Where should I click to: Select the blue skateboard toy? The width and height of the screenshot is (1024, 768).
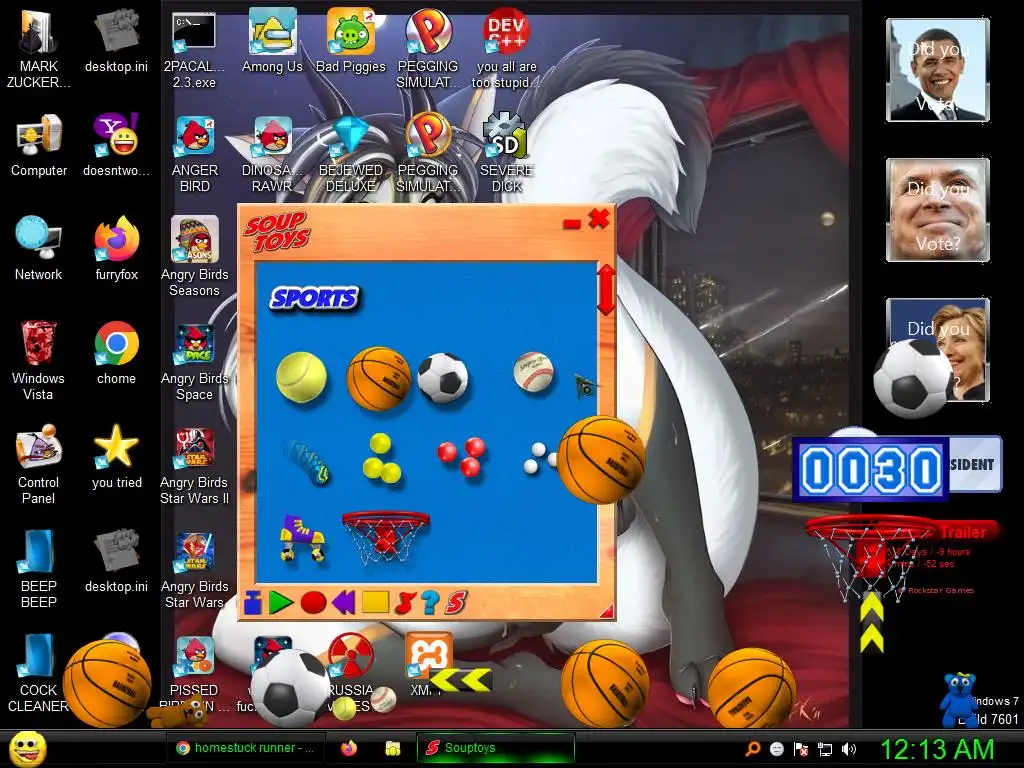[309, 462]
